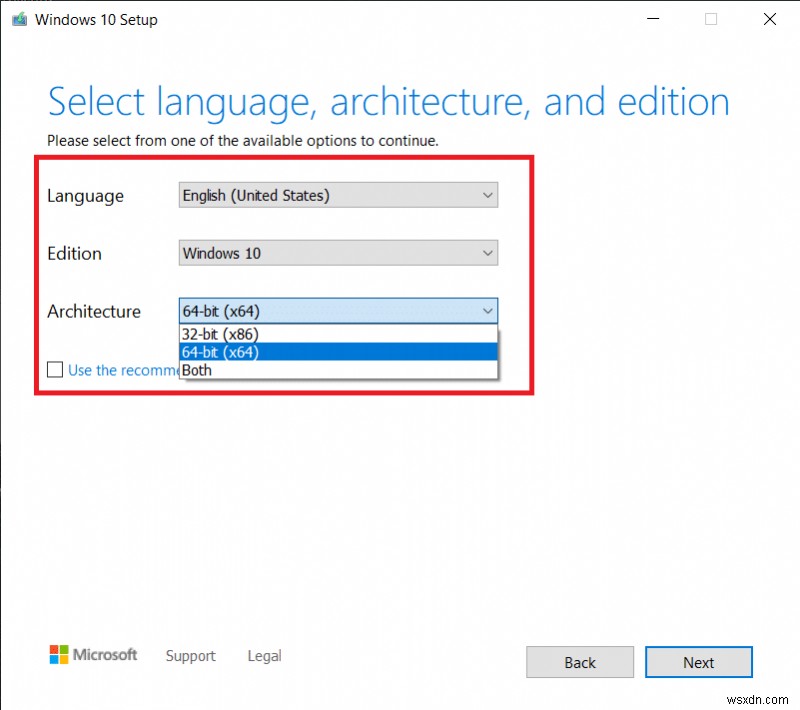Click the Language label
Viewport: 800px width, 710px height.
pyautogui.click(x=85, y=196)
